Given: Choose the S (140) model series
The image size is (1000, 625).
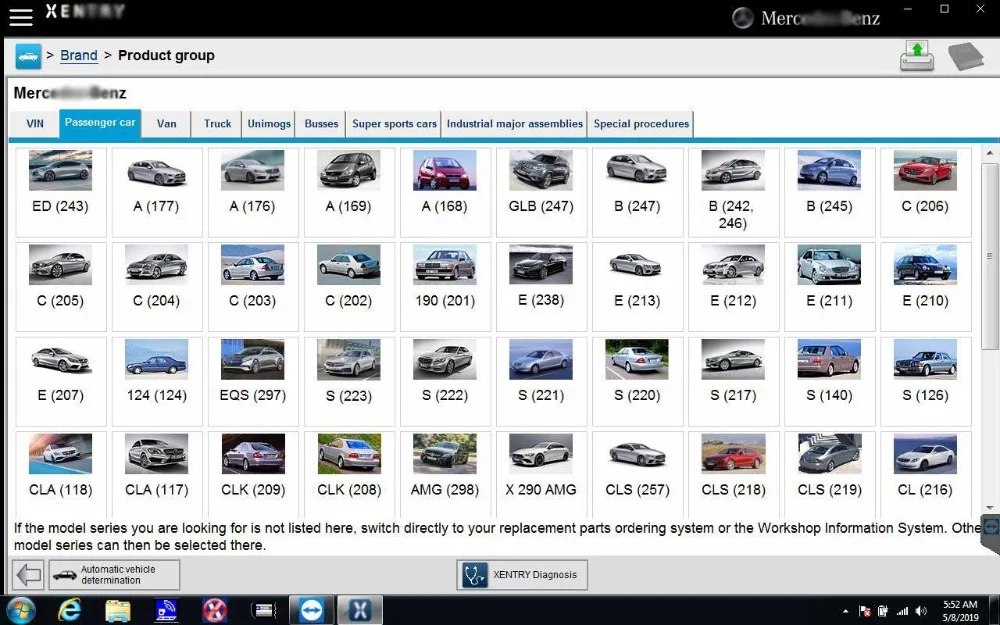Looking at the screenshot, I should click(x=829, y=381).
